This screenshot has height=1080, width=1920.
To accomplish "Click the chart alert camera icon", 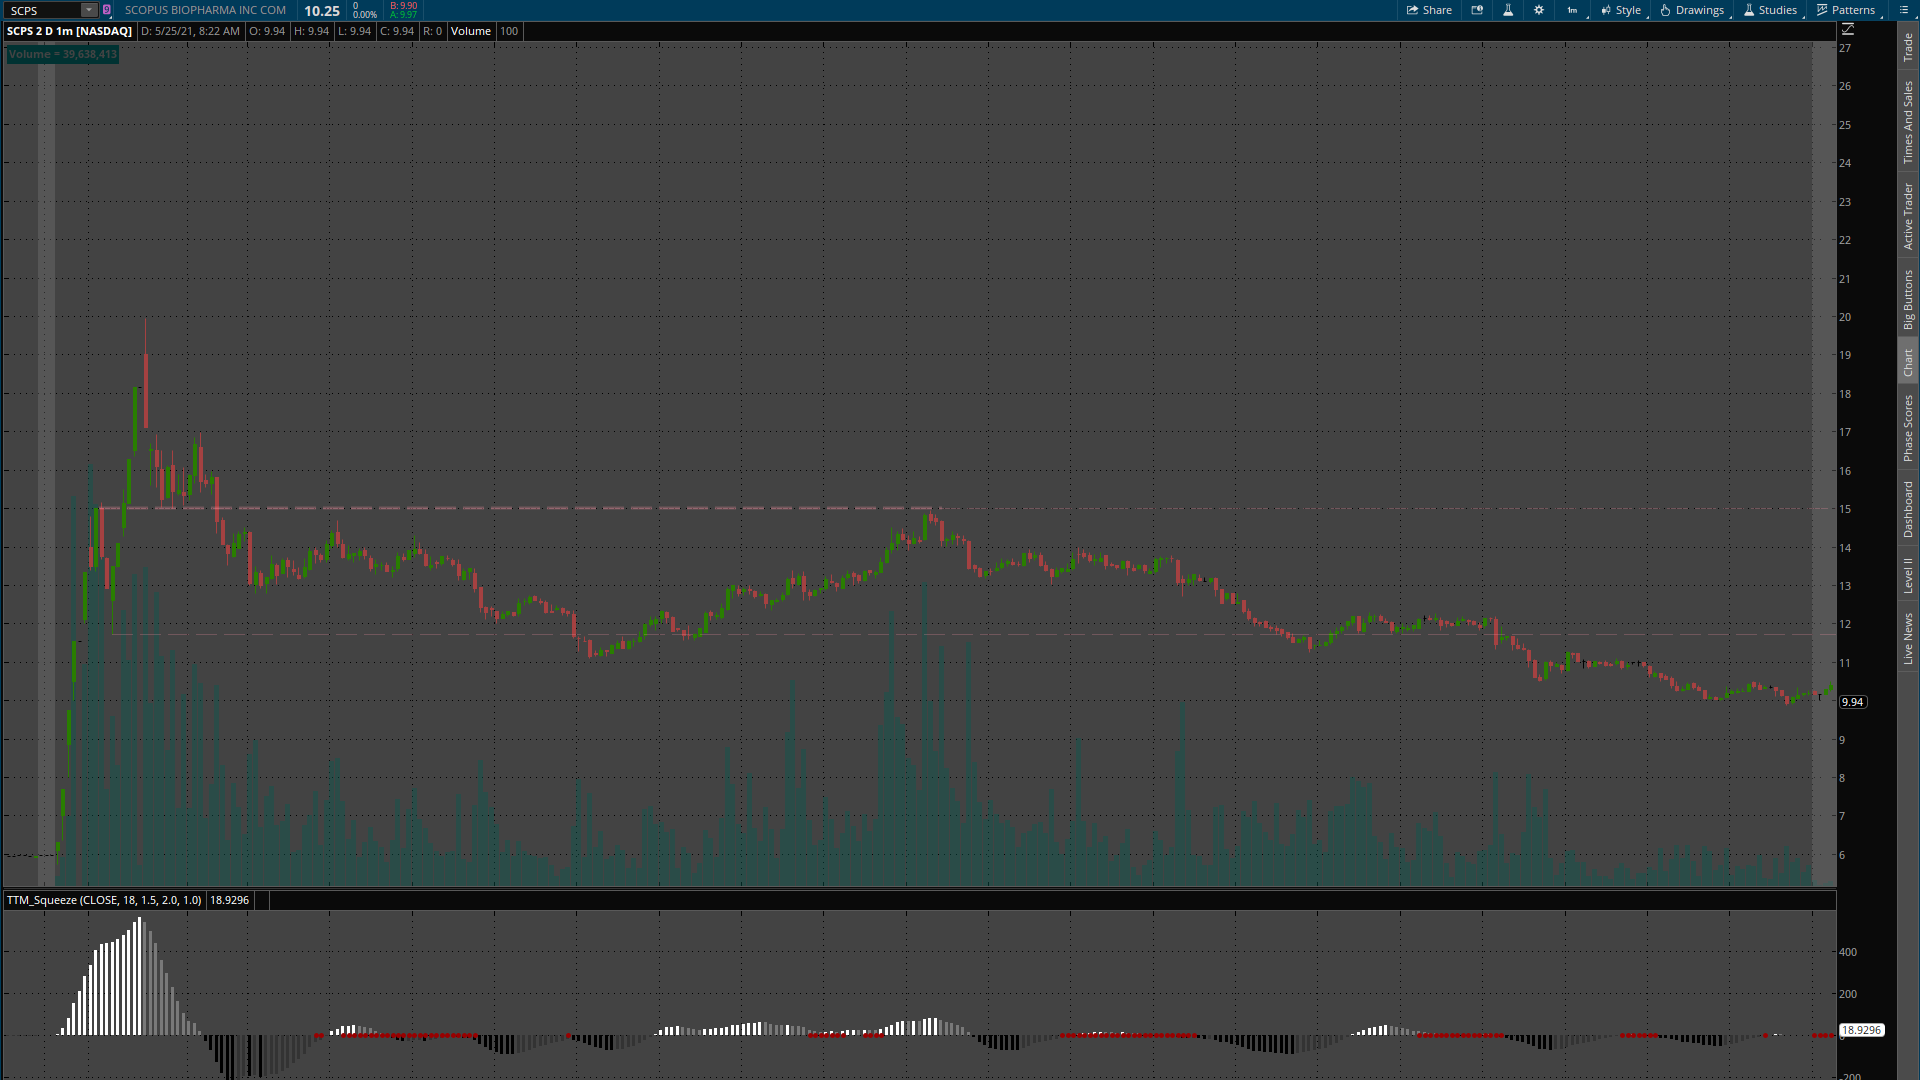I will [x=1477, y=10].
